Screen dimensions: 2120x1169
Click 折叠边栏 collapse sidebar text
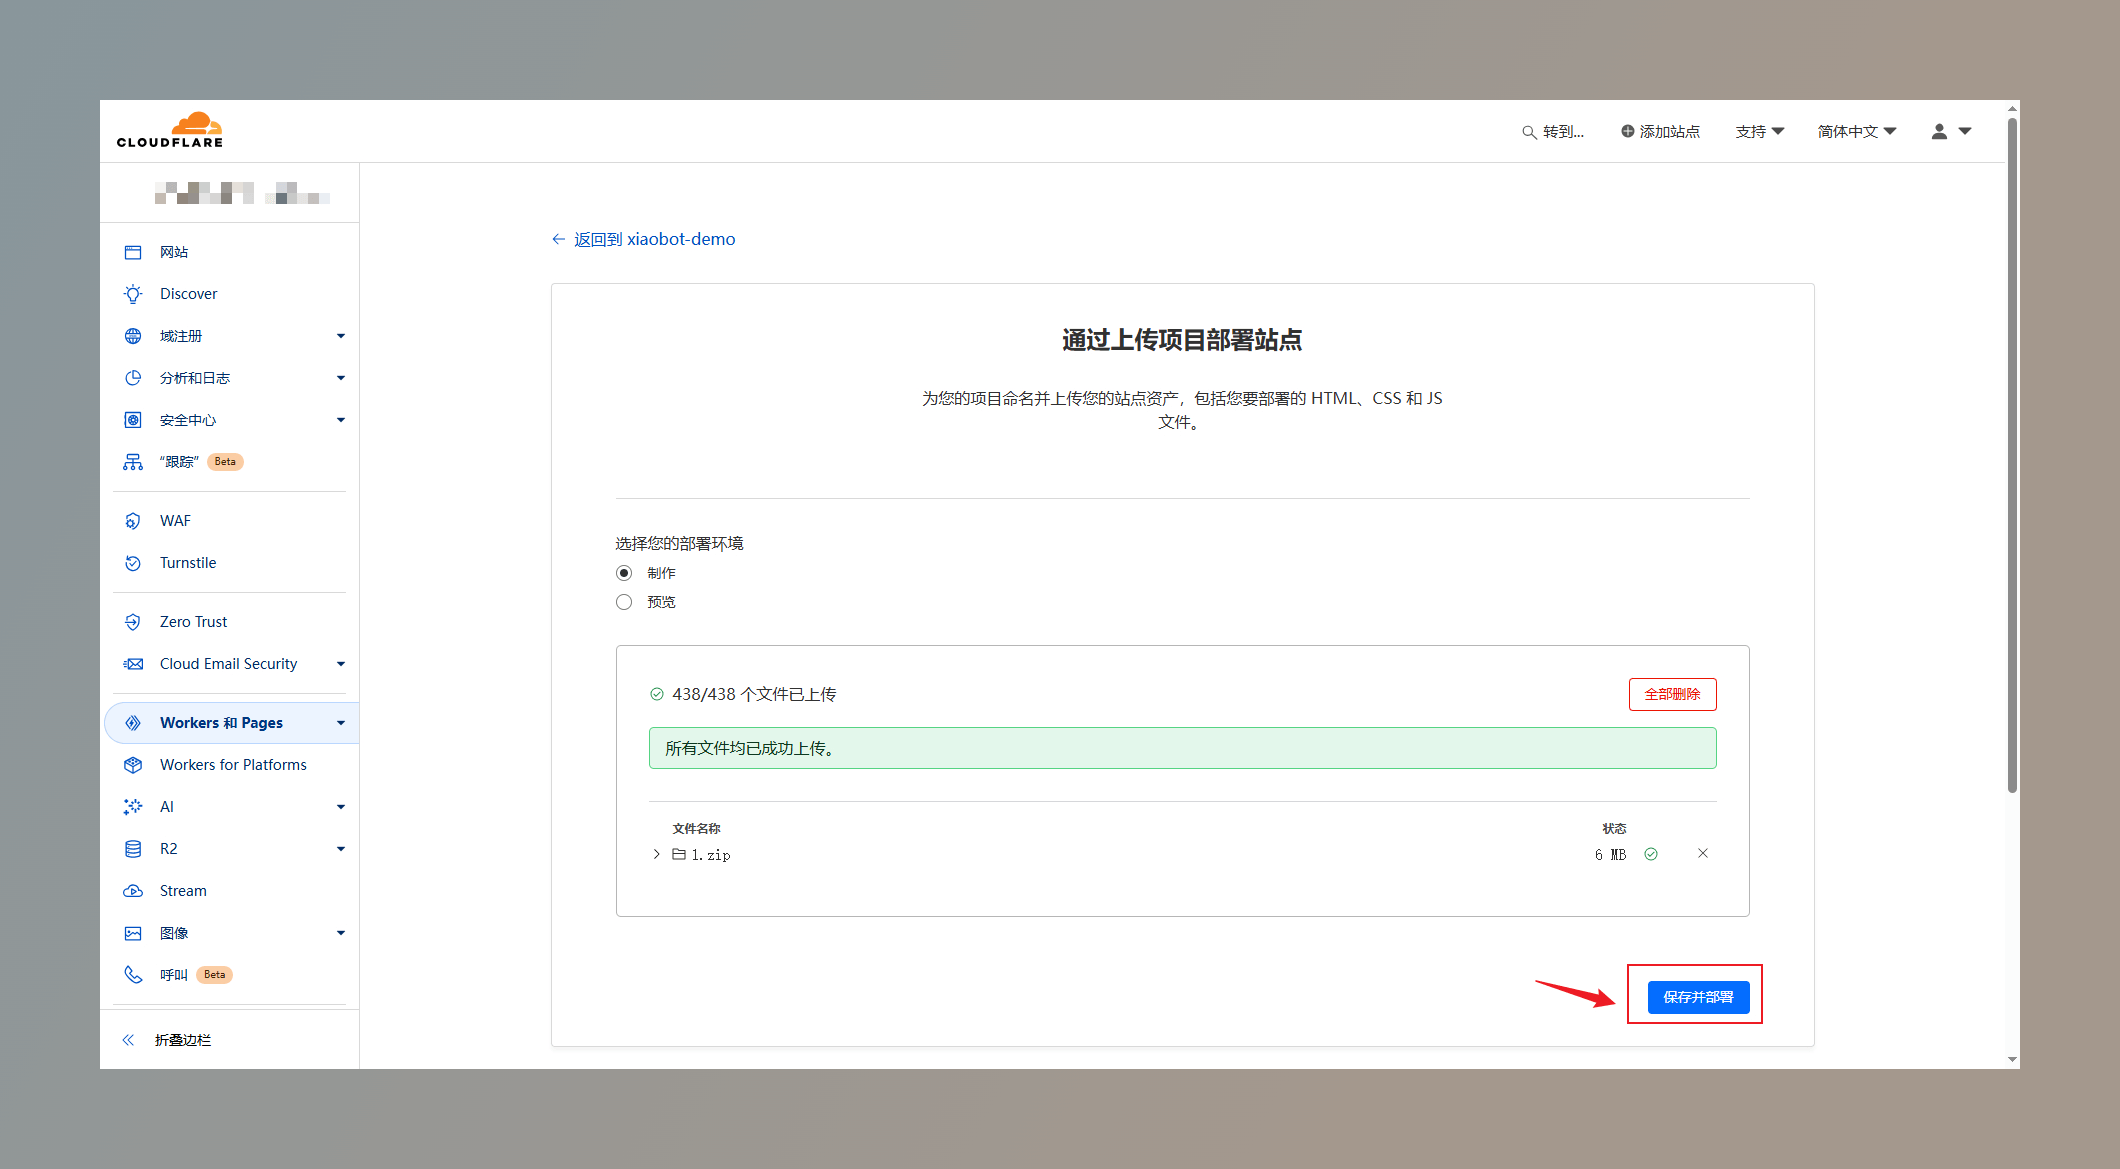pyautogui.click(x=183, y=1040)
